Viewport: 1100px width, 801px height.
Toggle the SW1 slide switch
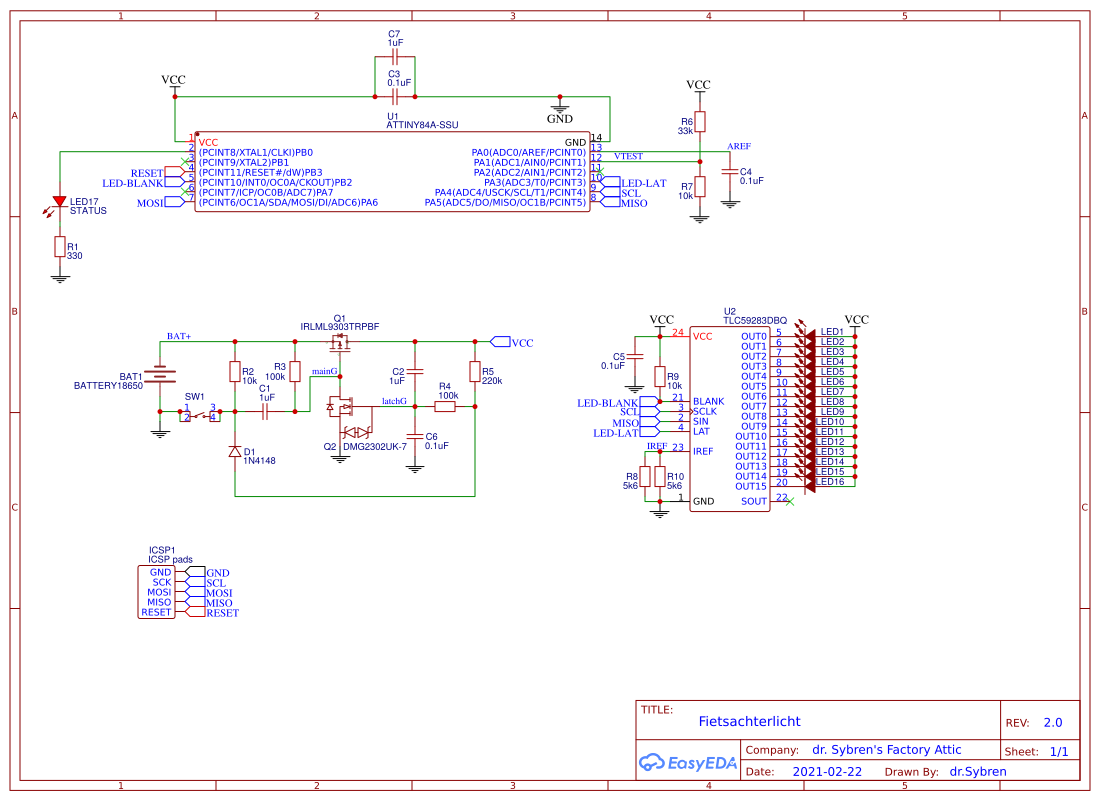point(200,413)
